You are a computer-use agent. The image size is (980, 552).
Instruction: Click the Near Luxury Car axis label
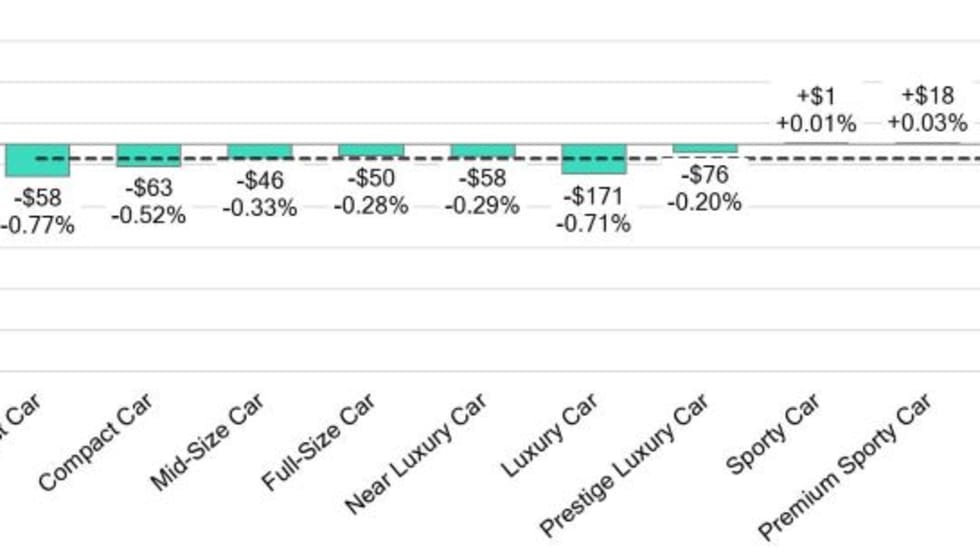pos(417,452)
